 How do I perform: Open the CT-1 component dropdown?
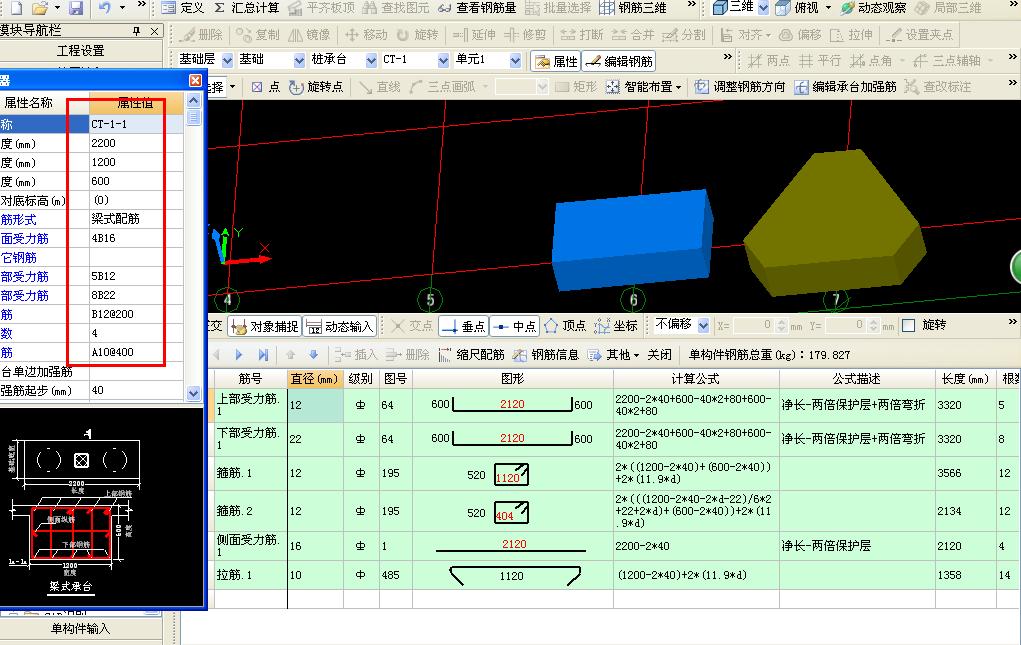pyautogui.click(x=443, y=60)
